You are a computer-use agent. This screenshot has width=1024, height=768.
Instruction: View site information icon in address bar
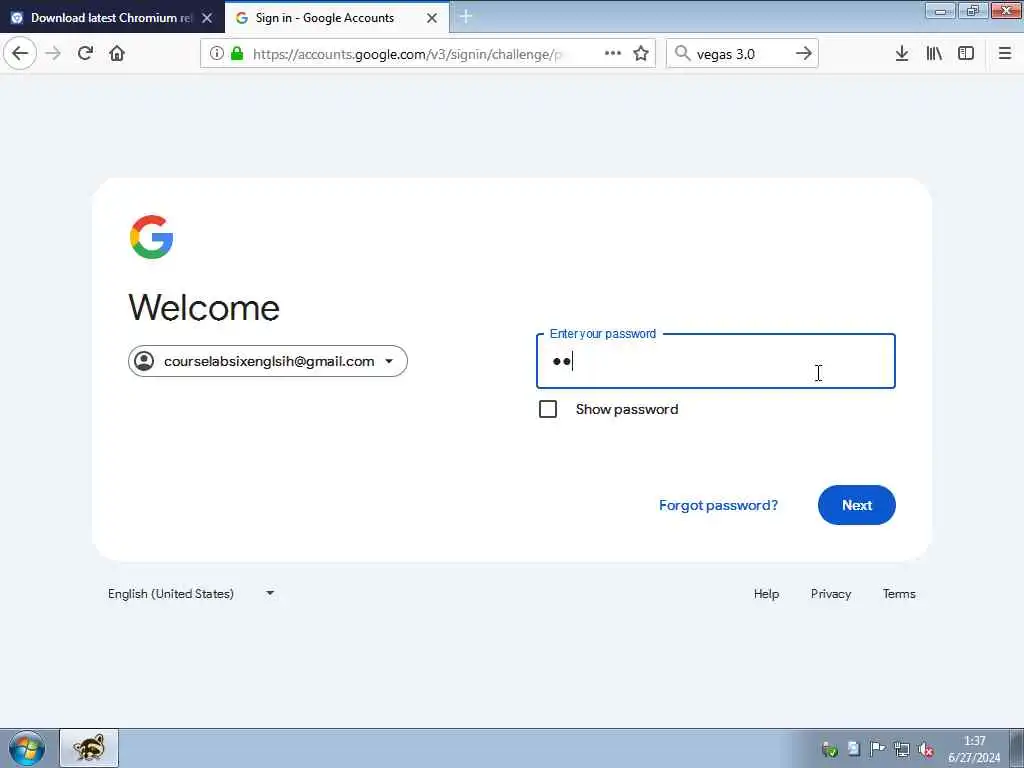pyautogui.click(x=217, y=54)
